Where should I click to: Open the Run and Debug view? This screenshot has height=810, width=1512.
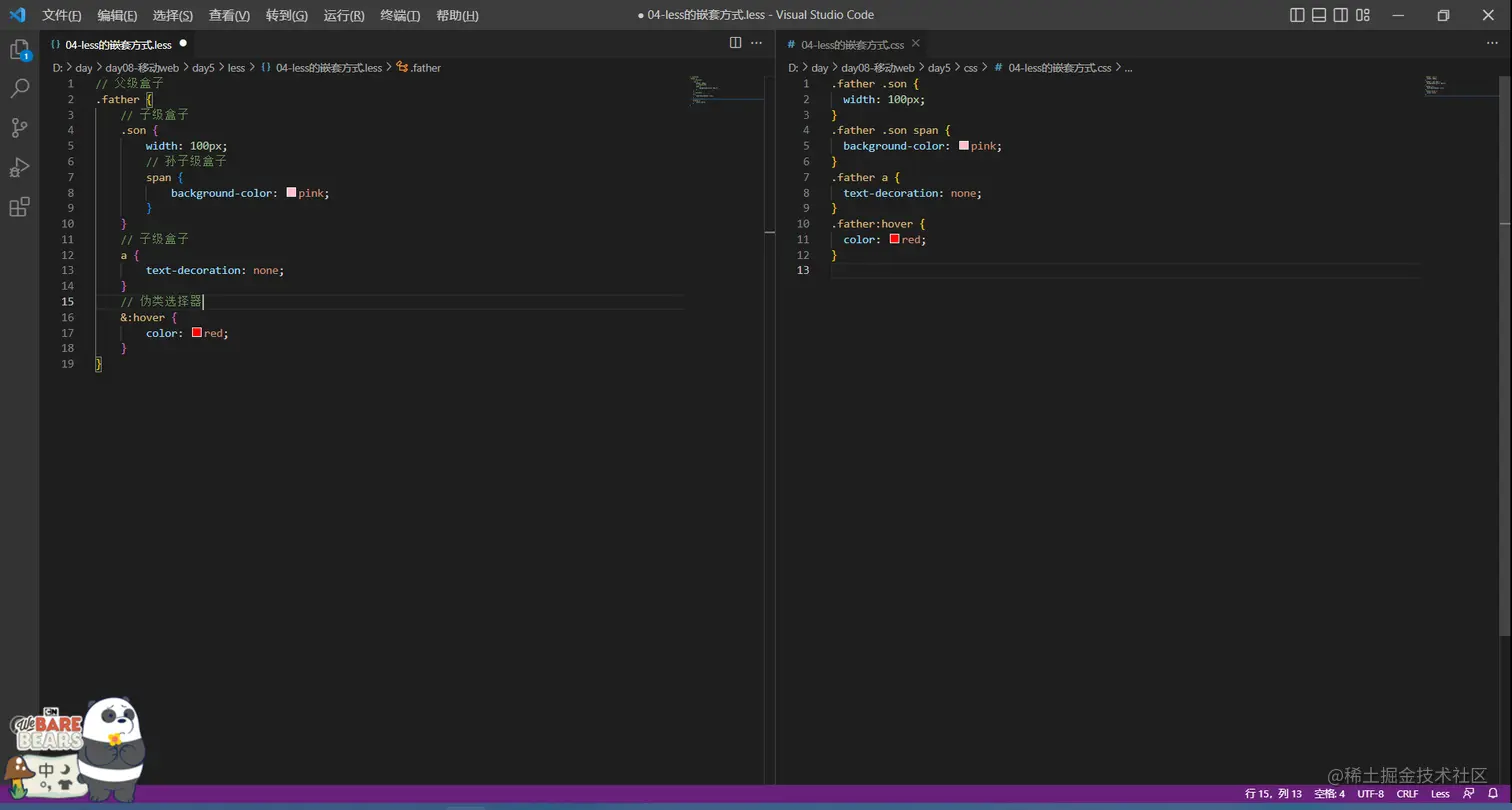(19, 167)
